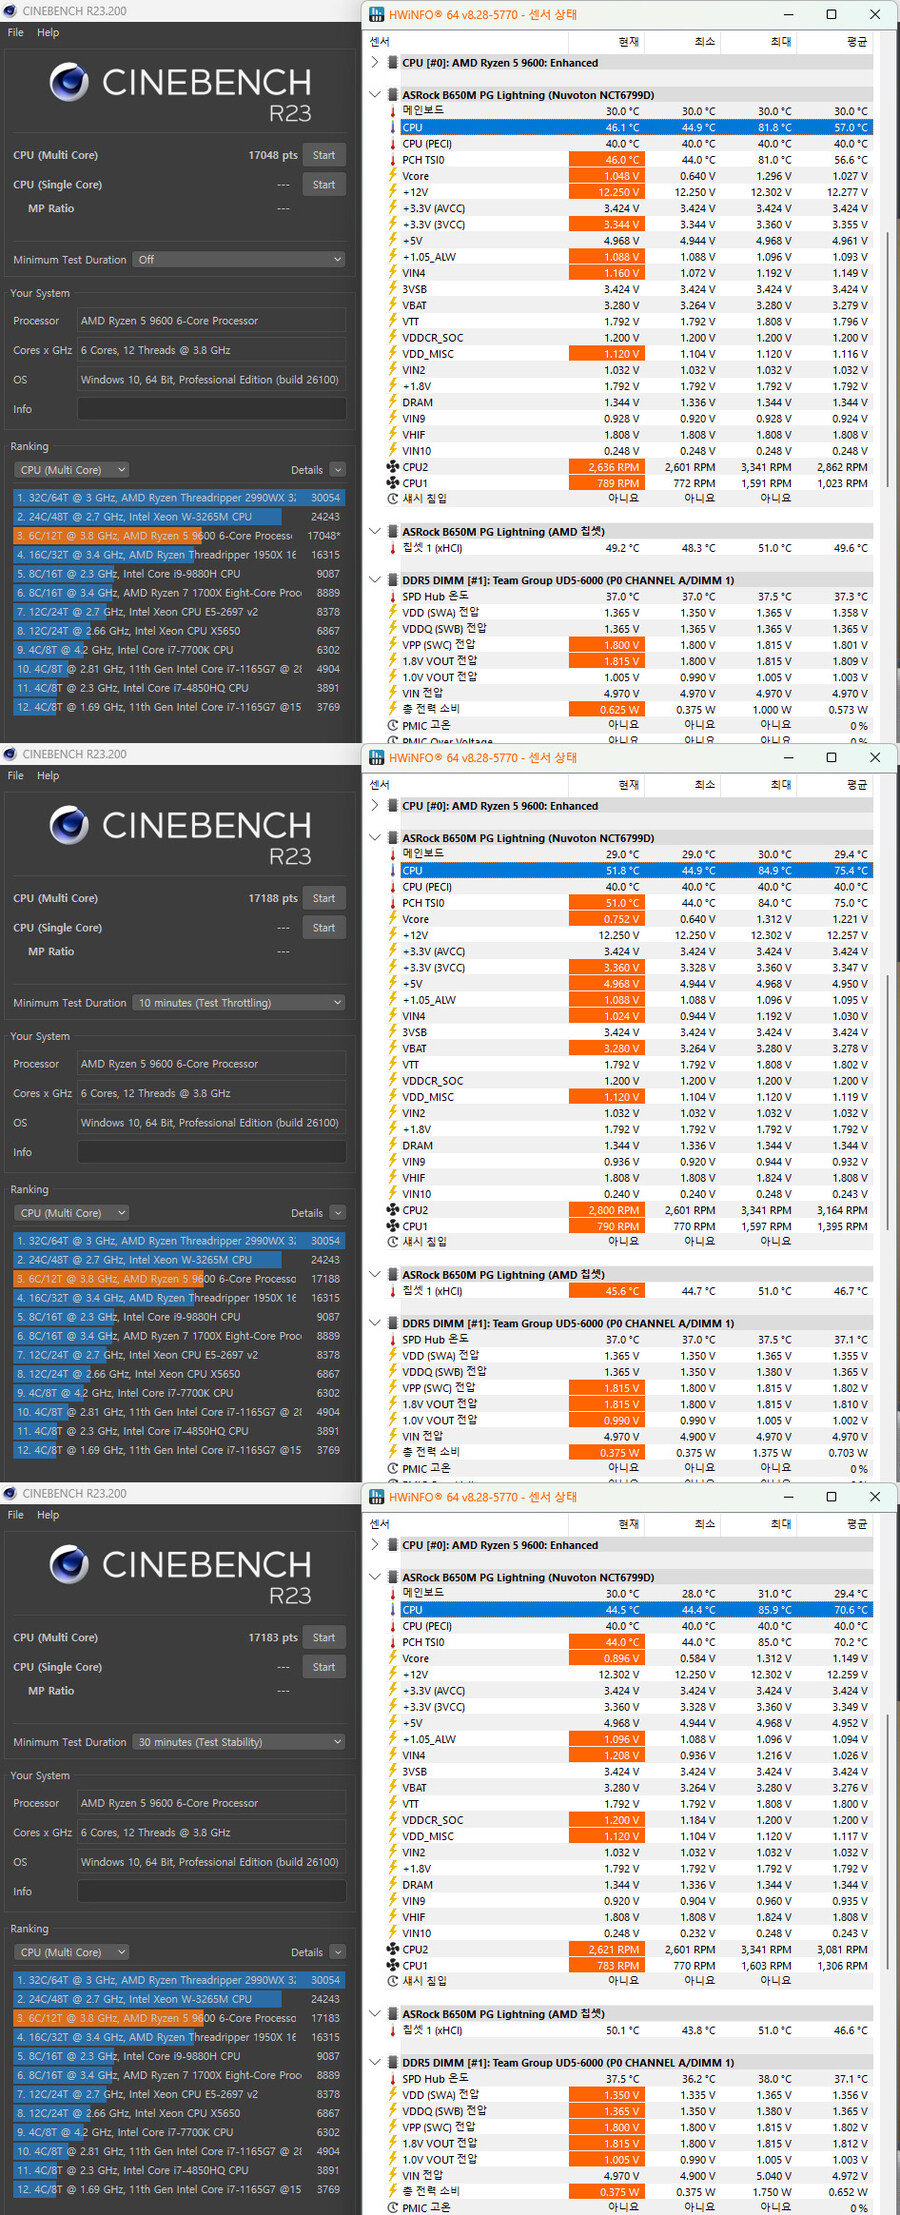This screenshot has height=2215, width=900.
Task: Collapse DDR5 DIMM section above SPD Hub 37.5 °C reading
Action: [x=375, y=2062]
